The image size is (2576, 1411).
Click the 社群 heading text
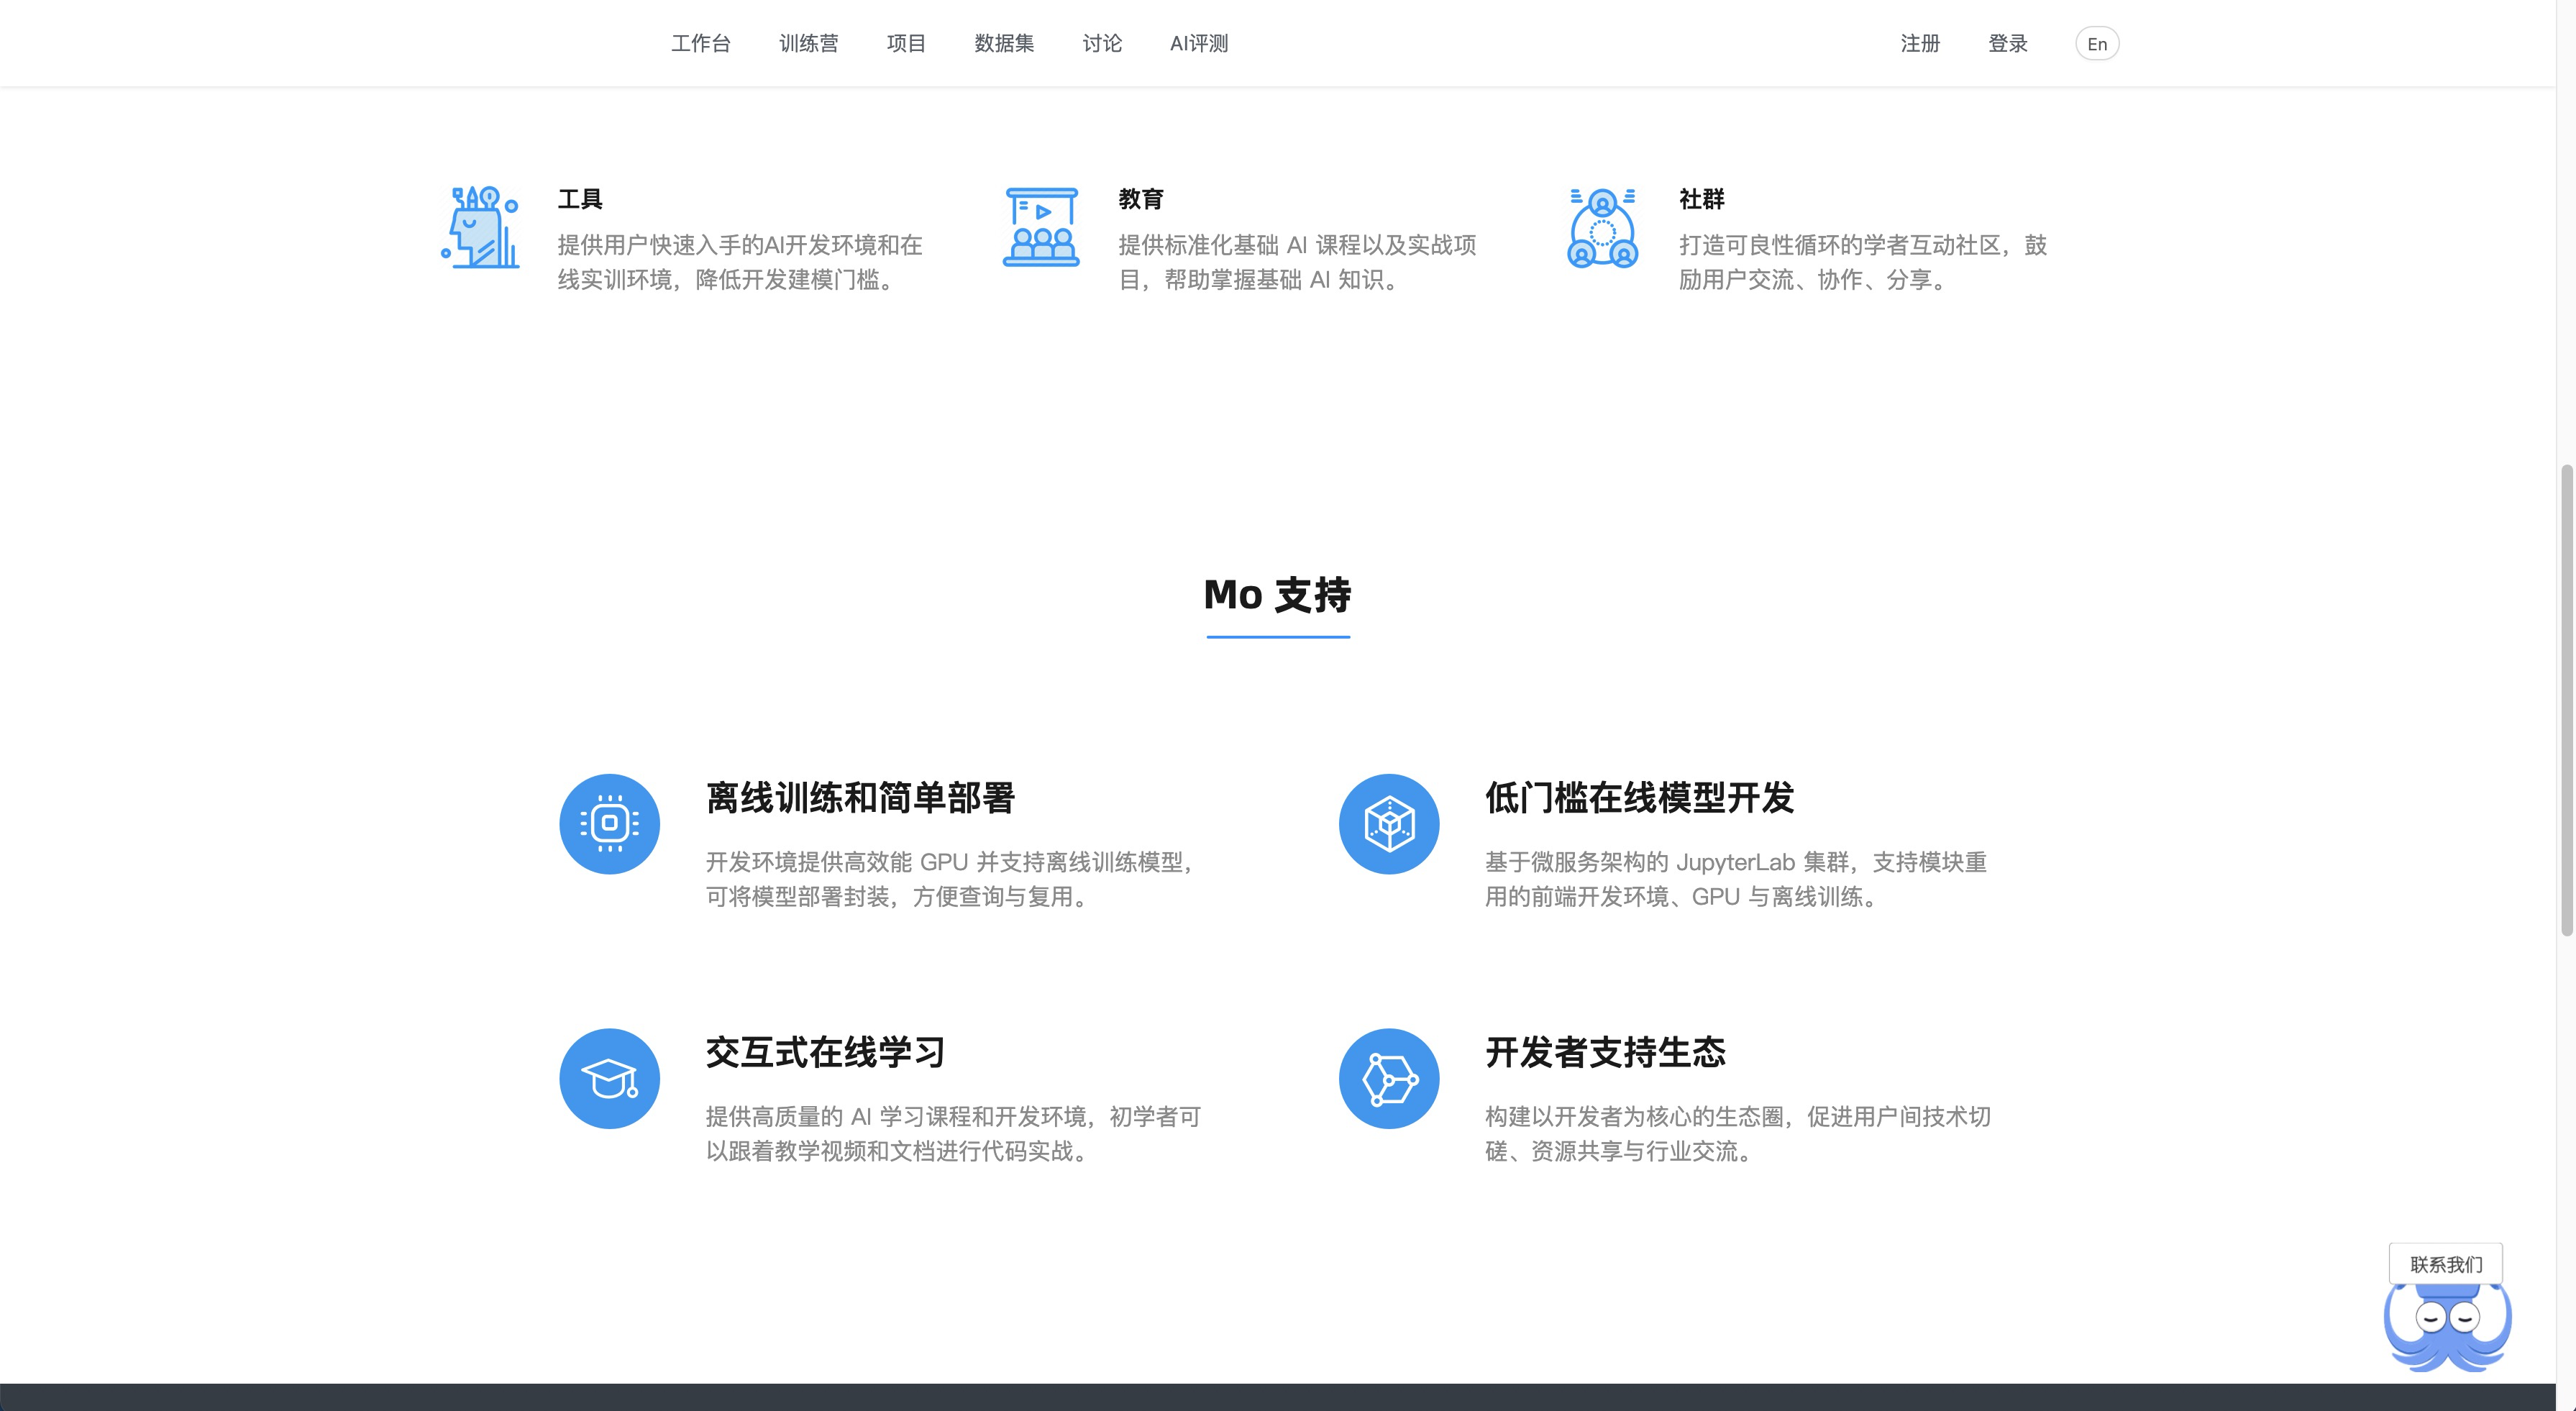1702,199
